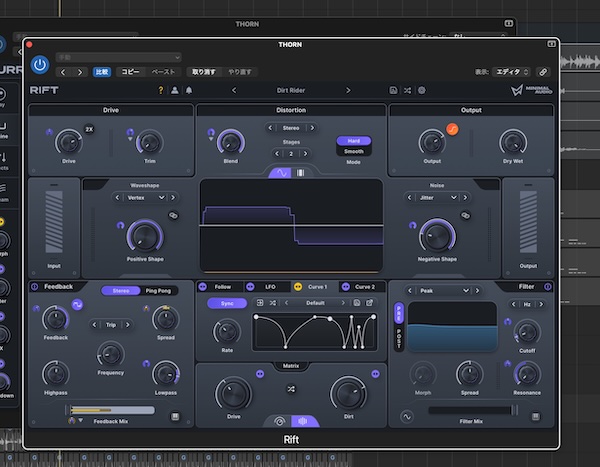Screen dimensions: 600x467
Task: Select next filter unit after Hz
Action: point(541,304)
